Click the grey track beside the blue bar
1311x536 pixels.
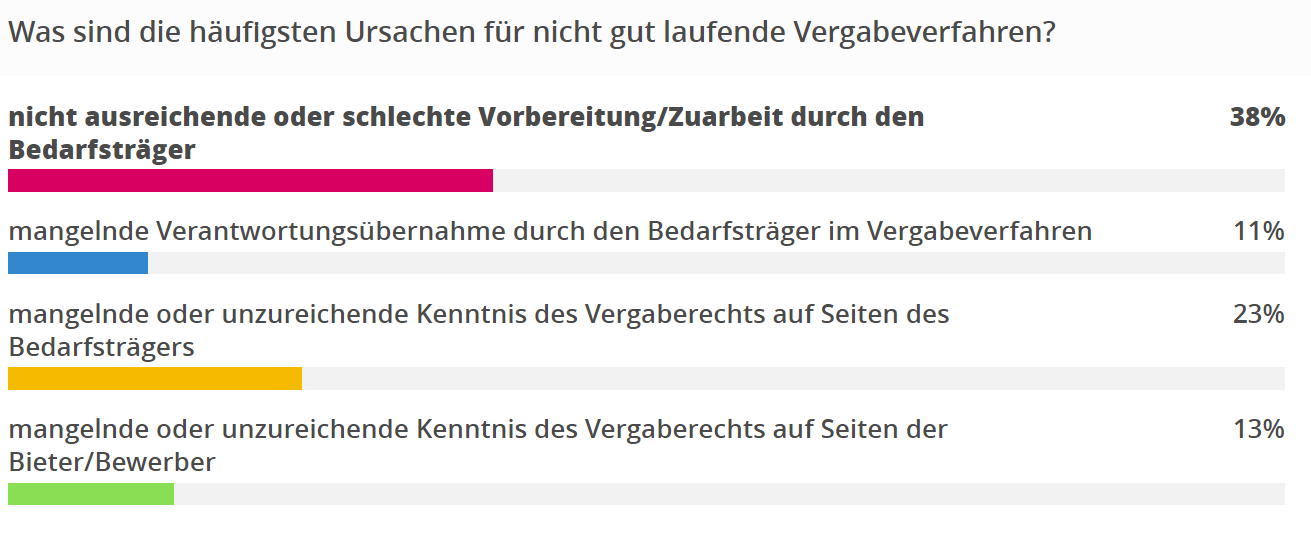tap(716, 263)
